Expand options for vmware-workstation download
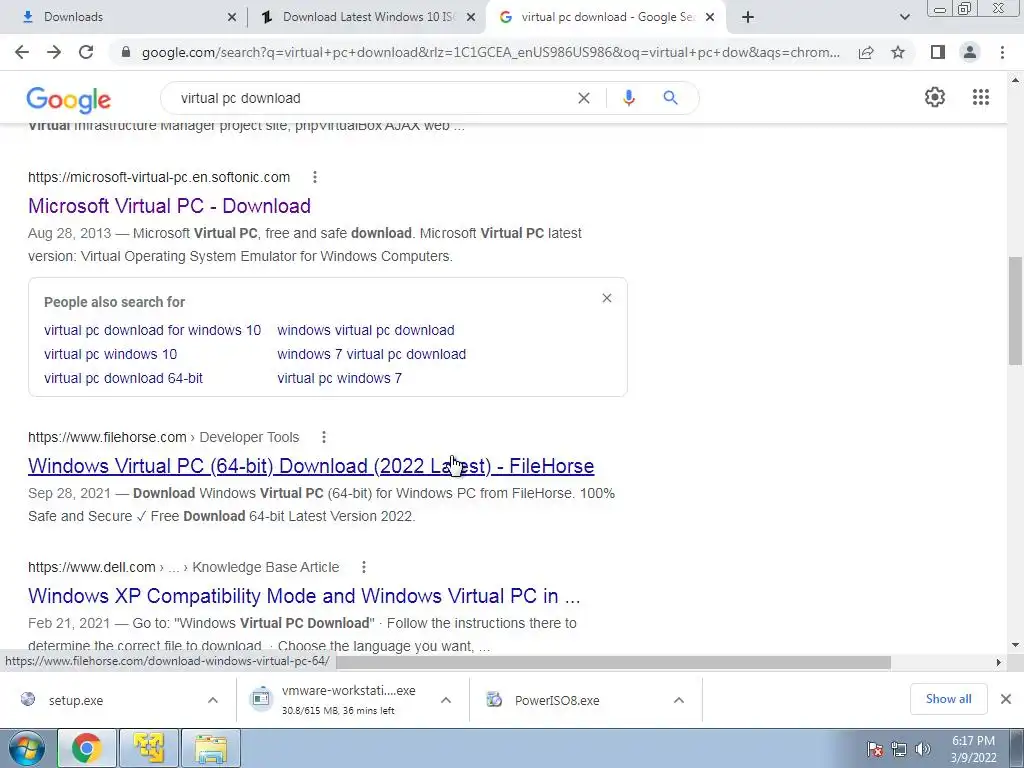Screen dimensions: 1024x768 446,700
